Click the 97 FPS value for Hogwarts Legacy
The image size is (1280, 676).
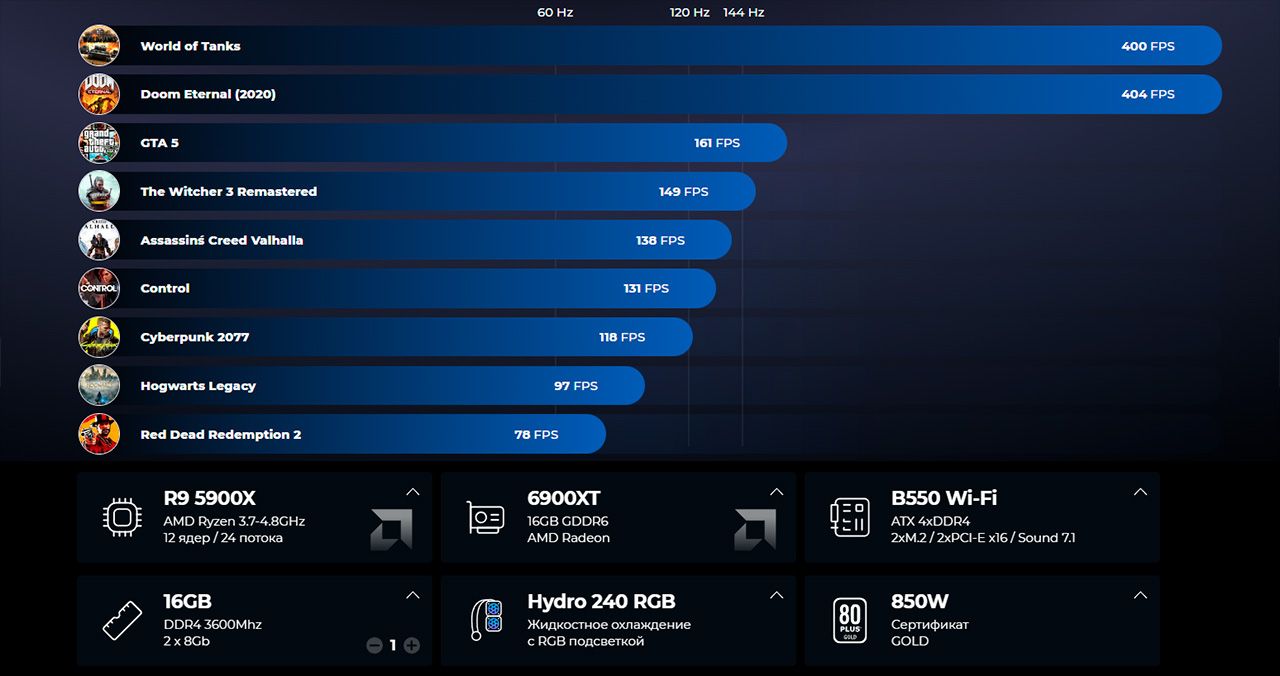(x=576, y=386)
